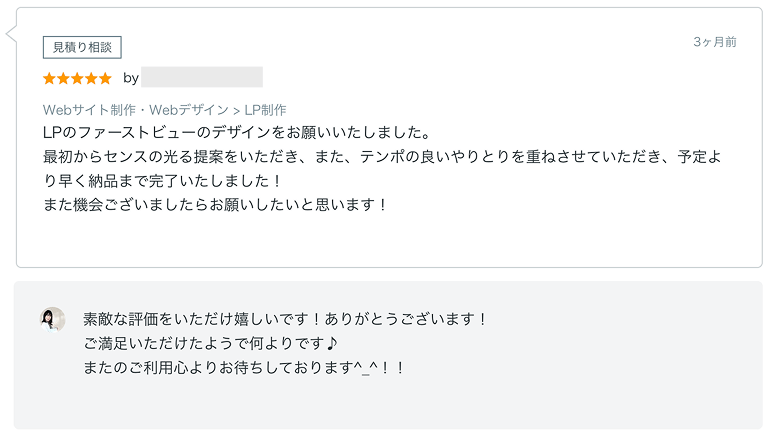This screenshot has height=437, width=769.
Task: Click the reply line starting with 素敵な評価
Action: tap(285, 320)
